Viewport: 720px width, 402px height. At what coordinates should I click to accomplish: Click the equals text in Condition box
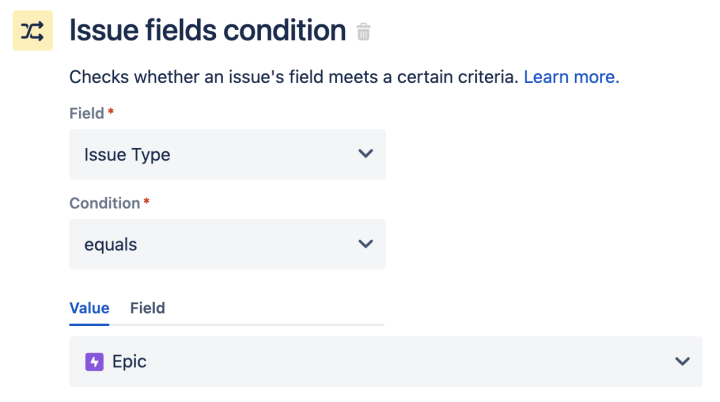pos(110,244)
